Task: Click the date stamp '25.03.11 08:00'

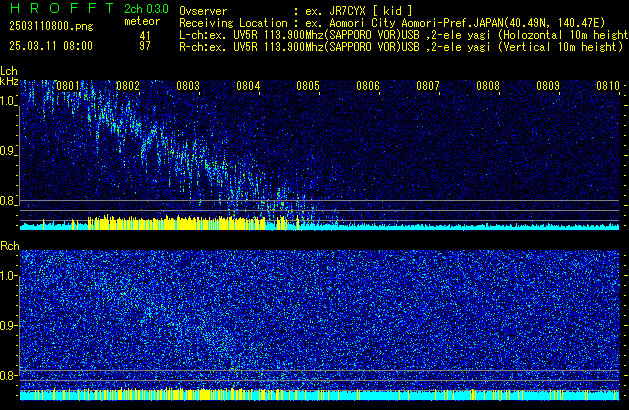Action: pos(51,46)
